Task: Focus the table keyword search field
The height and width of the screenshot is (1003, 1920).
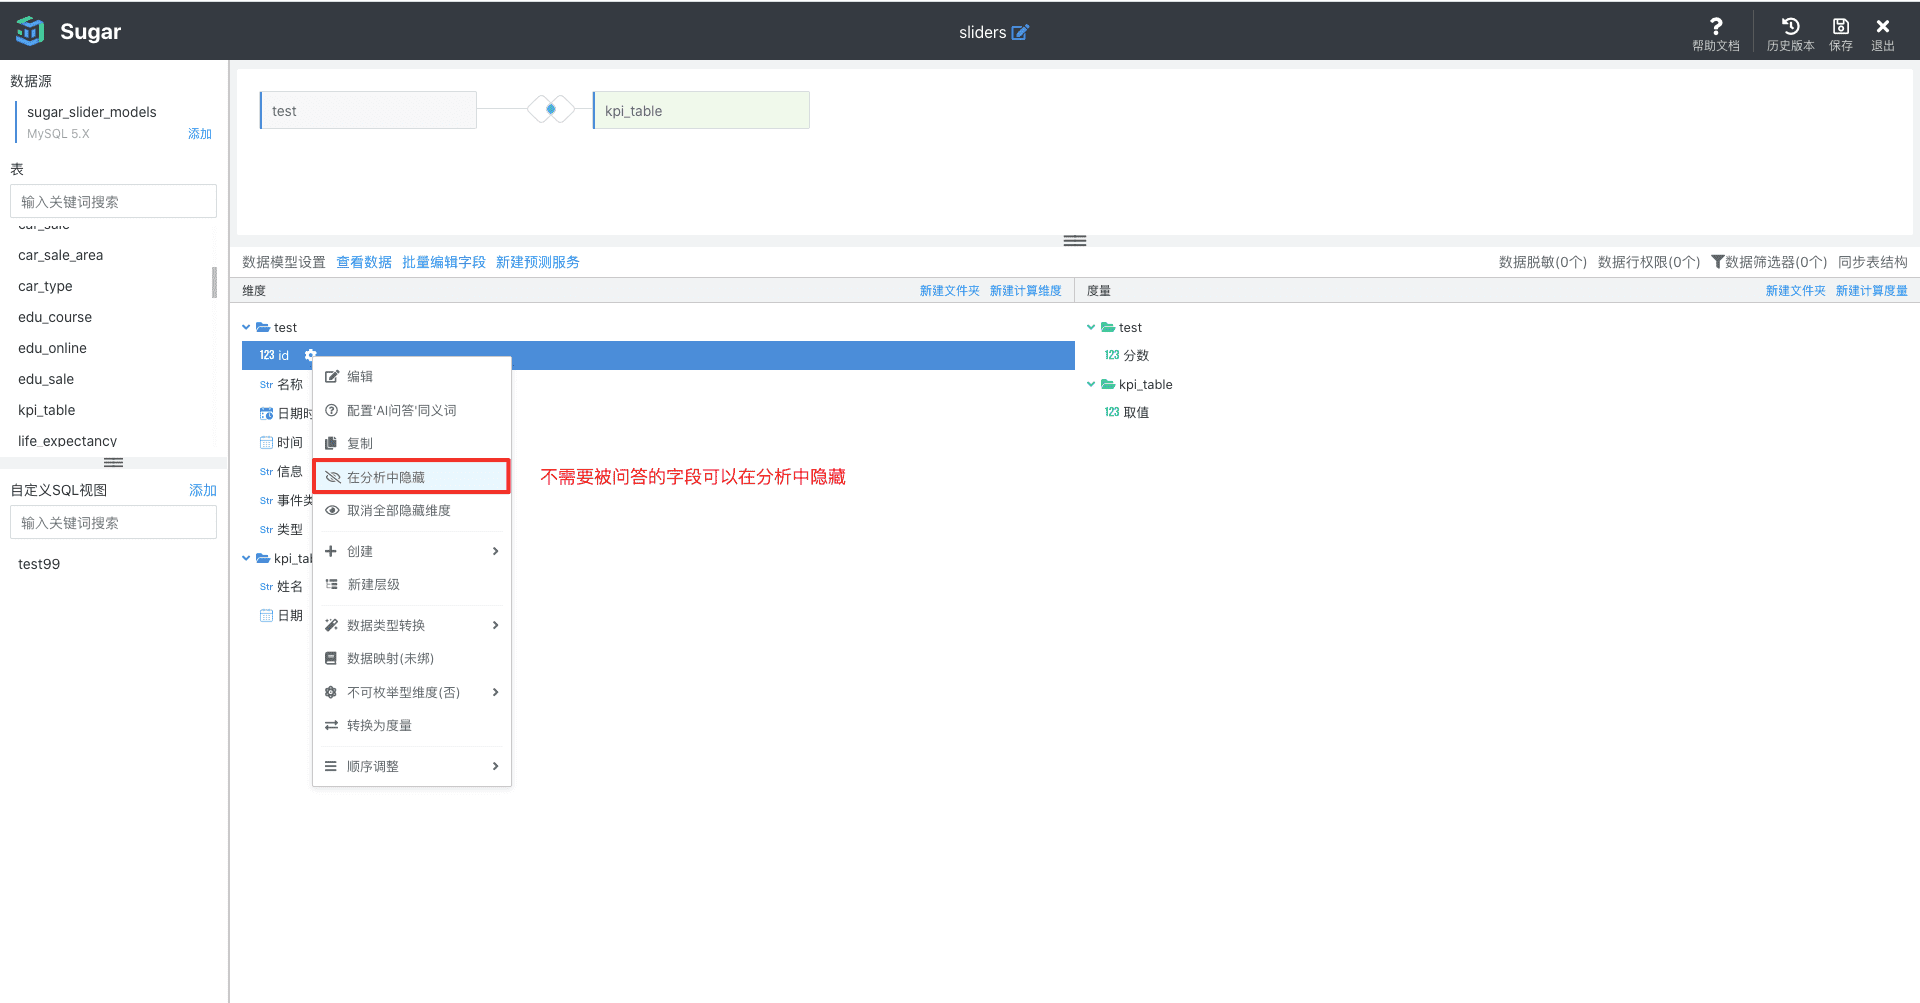Action: [113, 201]
